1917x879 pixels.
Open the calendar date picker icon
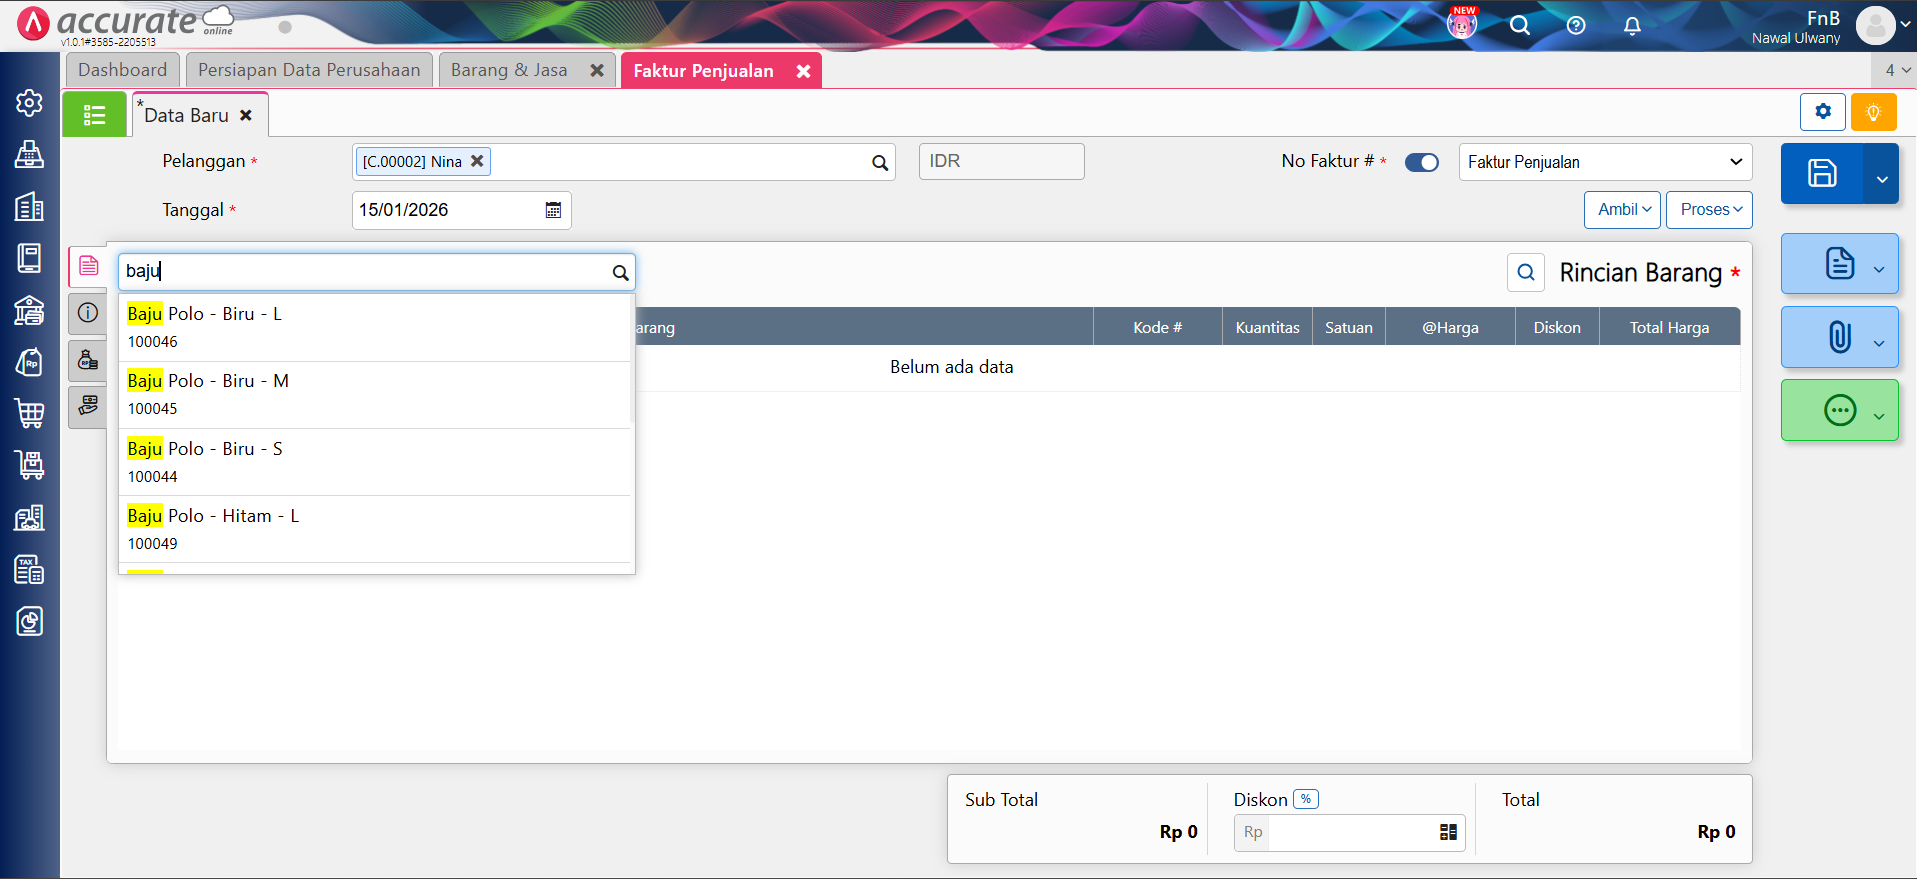tap(553, 210)
